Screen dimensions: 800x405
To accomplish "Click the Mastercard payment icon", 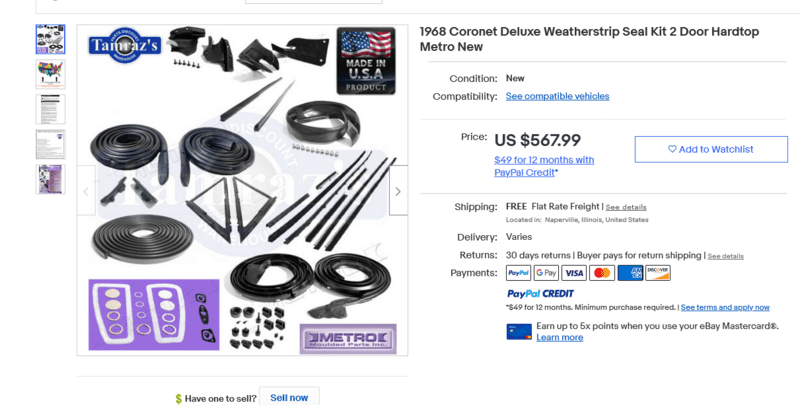I will pos(602,273).
